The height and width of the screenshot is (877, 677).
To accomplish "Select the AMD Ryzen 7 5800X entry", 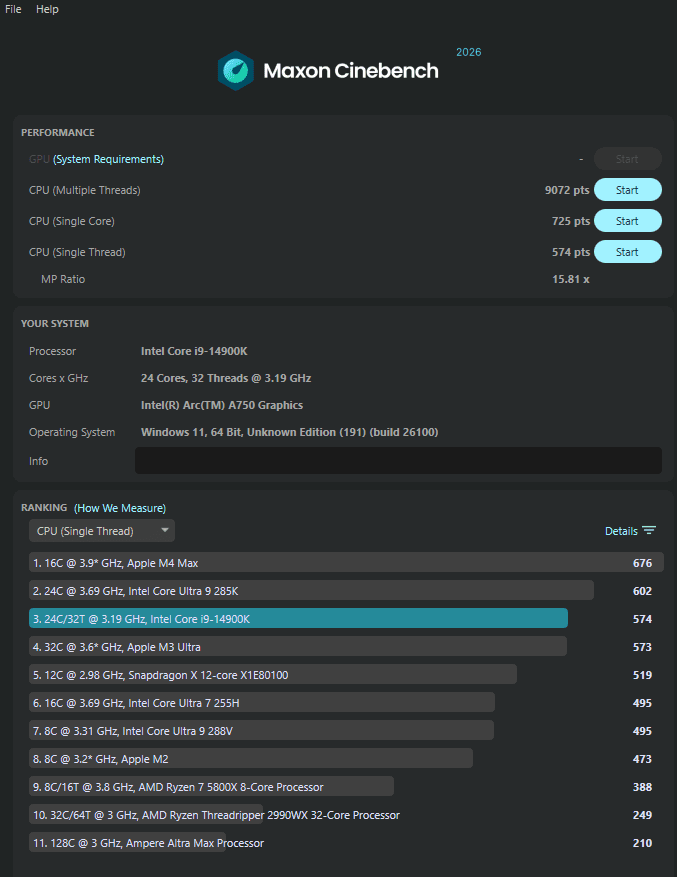I will (x=211, y=787).
